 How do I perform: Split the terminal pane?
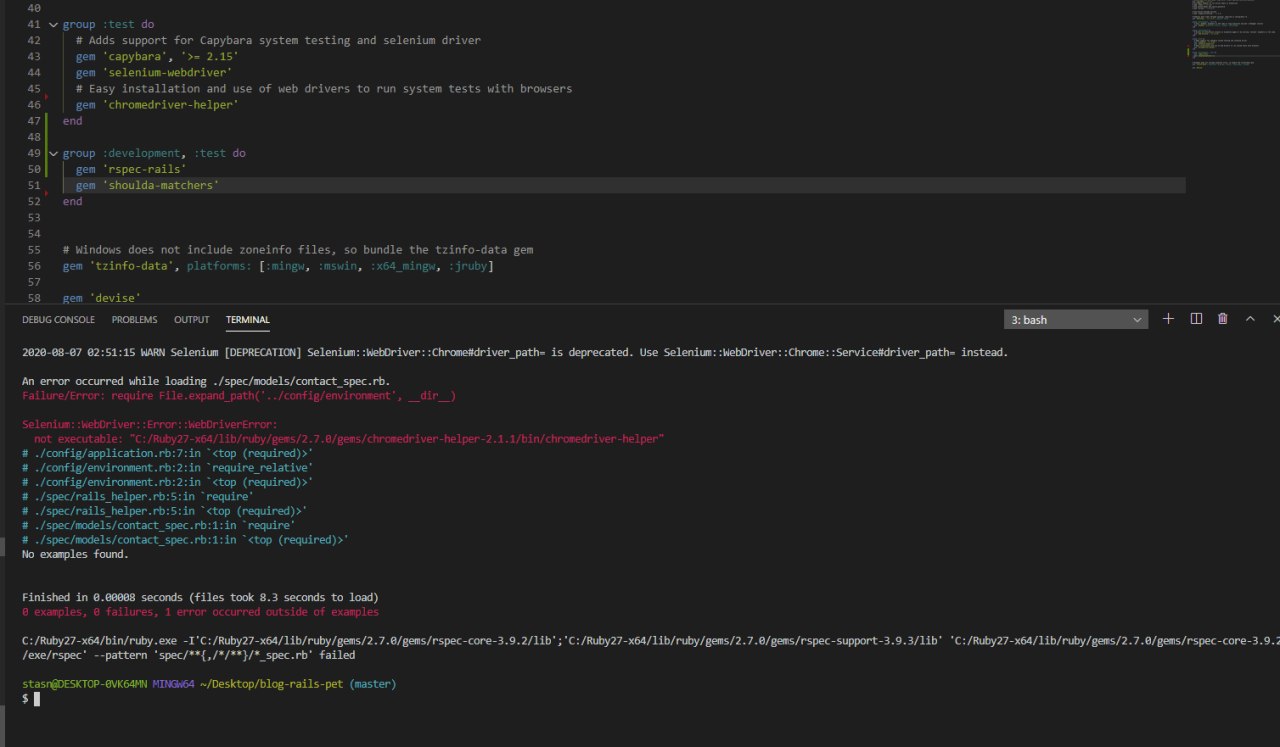(x=1196, y=319)
